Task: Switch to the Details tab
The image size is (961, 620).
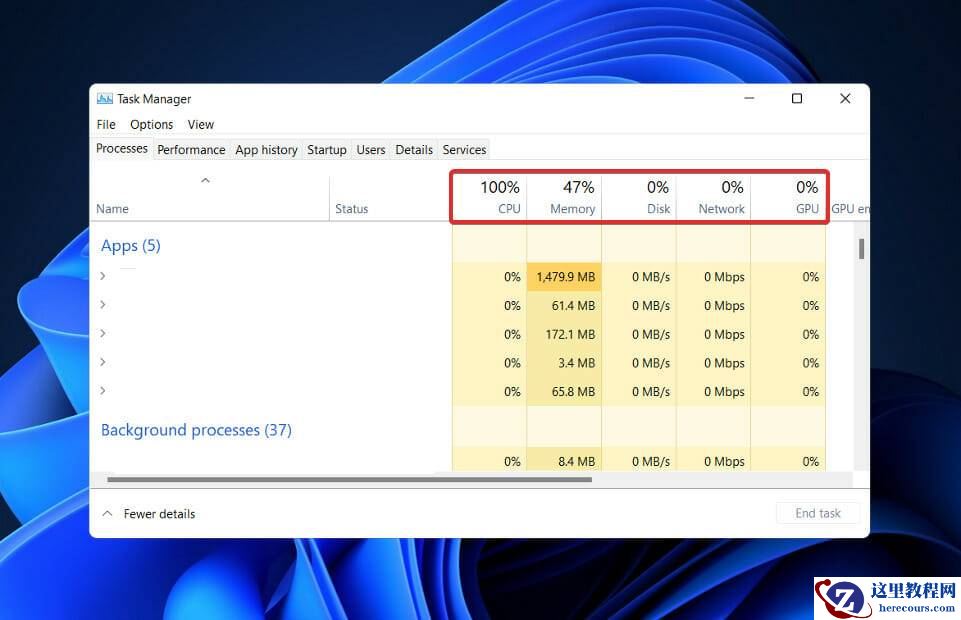Action: [414, 149]
